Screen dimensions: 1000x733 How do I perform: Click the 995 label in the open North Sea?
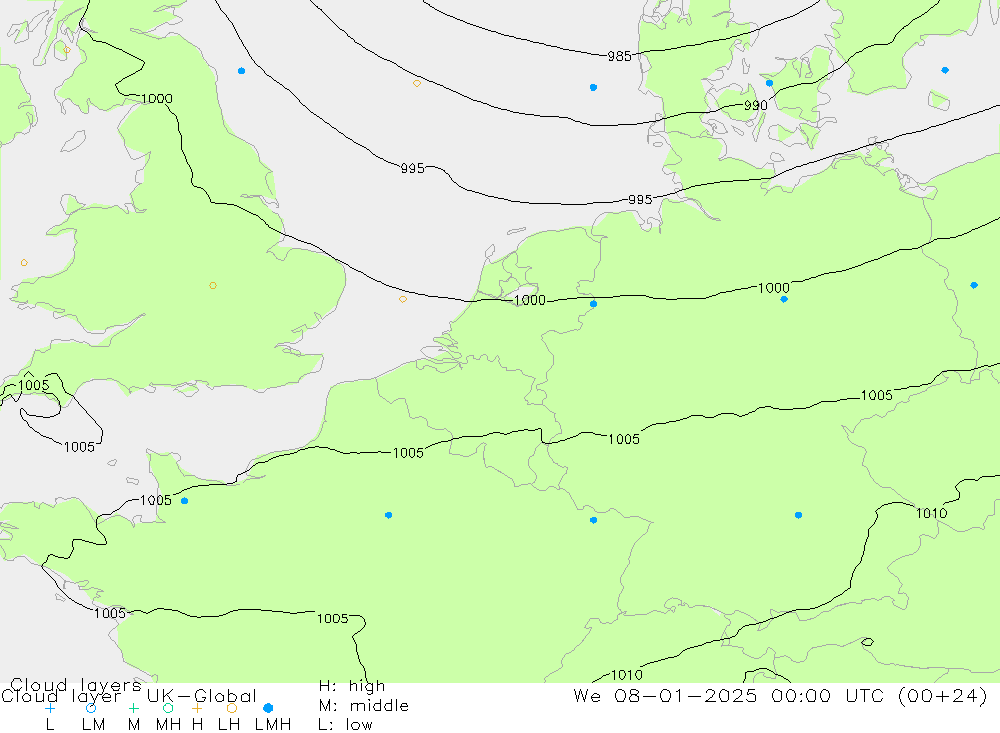coord(413,168)
